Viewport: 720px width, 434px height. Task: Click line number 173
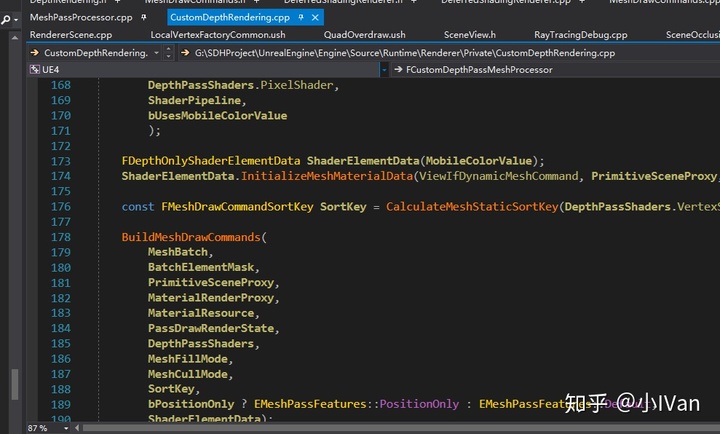[x=61, y=161]
